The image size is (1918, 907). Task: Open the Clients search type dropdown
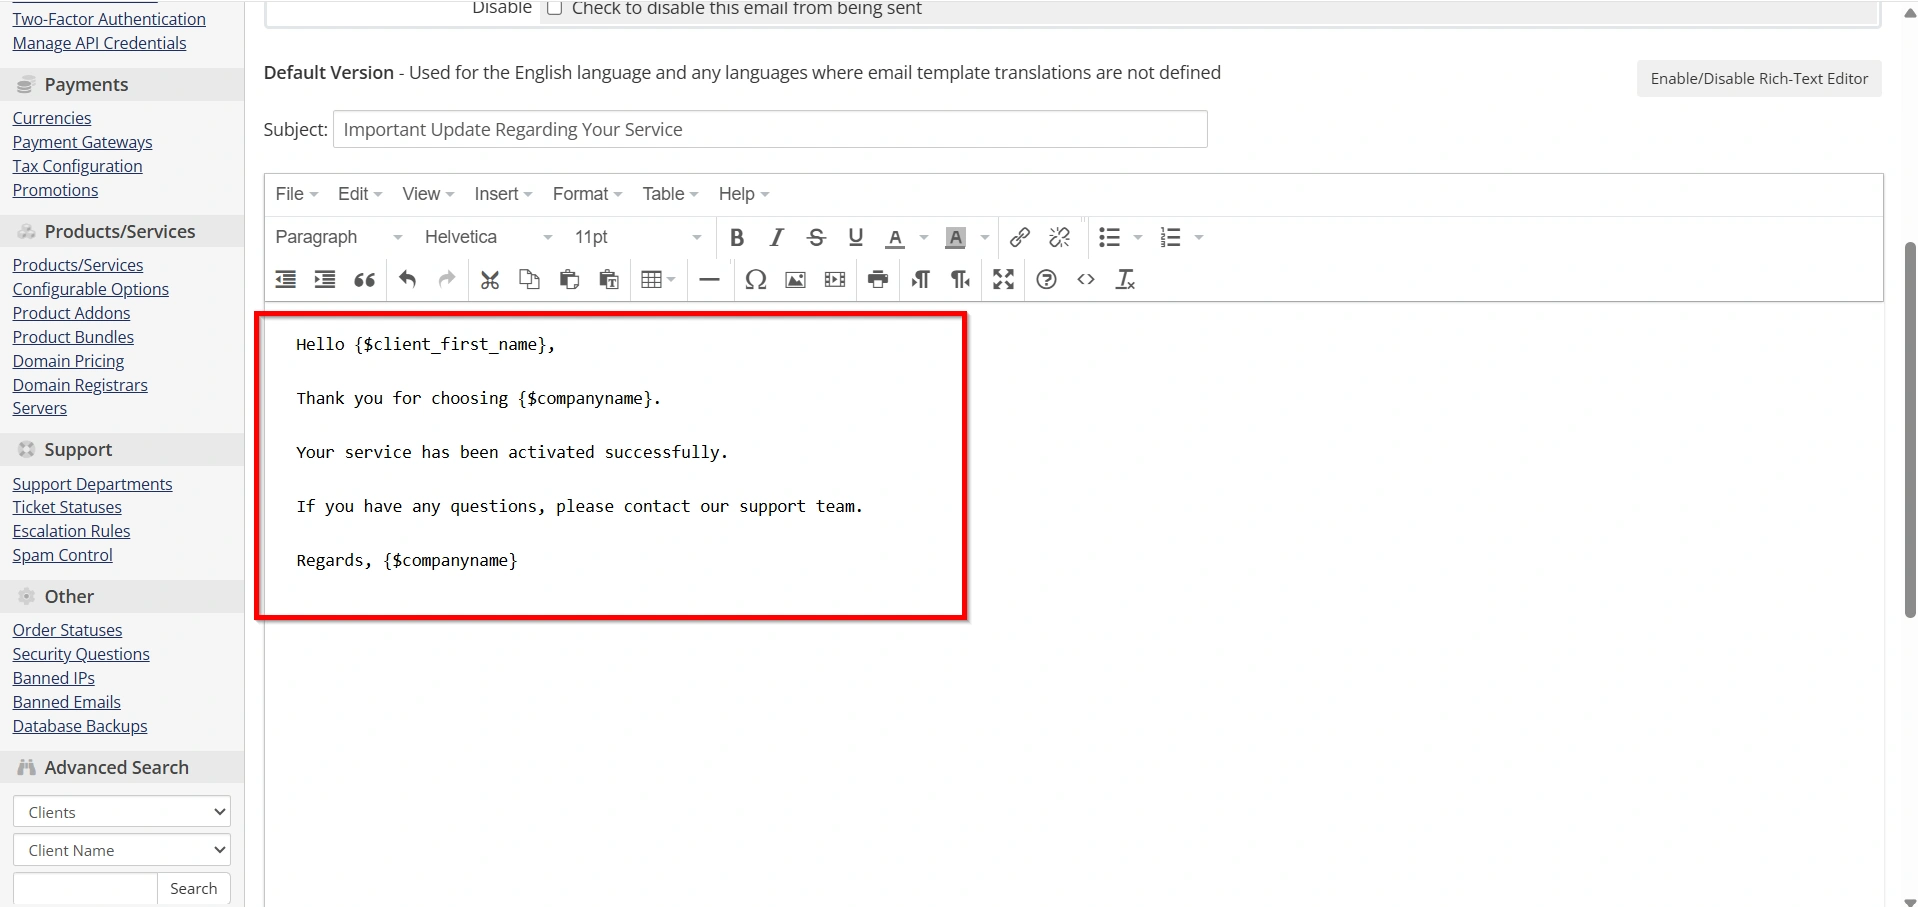coord(122,812)
